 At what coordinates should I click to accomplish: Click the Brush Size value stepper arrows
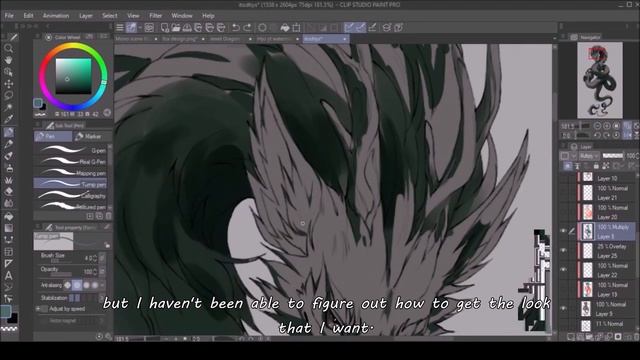[x=95, y=258]
